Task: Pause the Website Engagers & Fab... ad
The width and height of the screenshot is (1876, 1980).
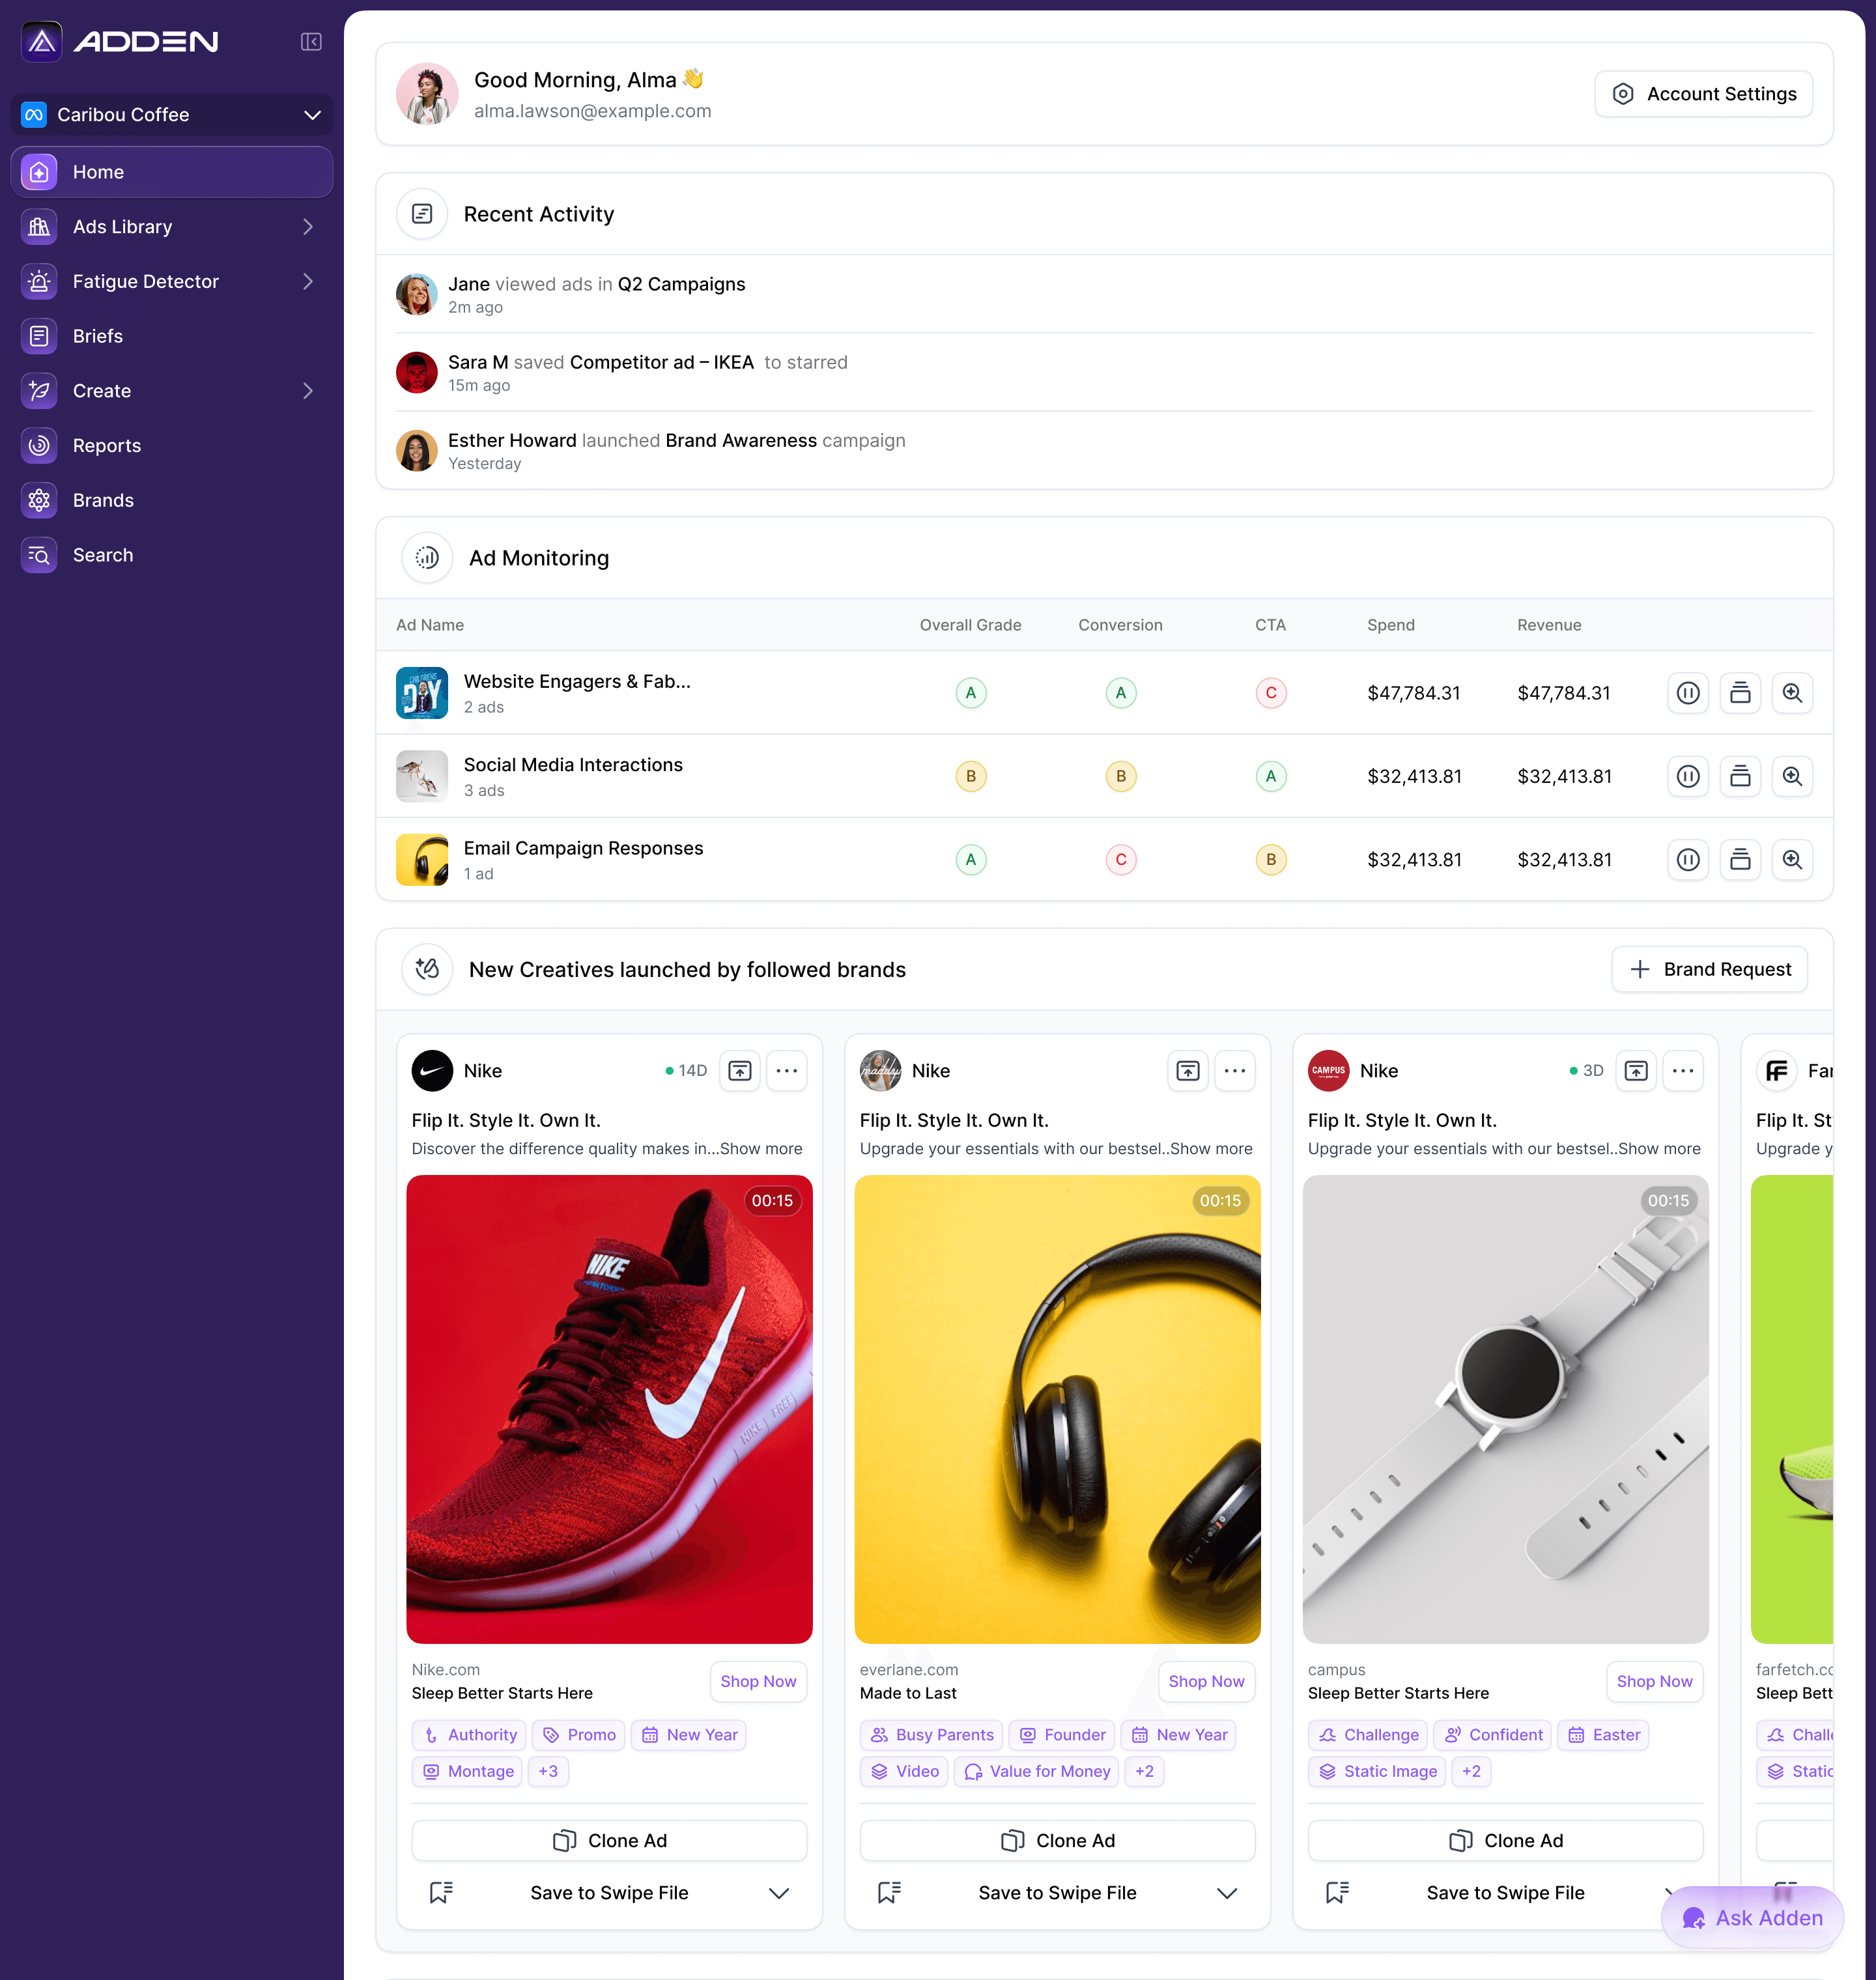Action: (1688, 693)
